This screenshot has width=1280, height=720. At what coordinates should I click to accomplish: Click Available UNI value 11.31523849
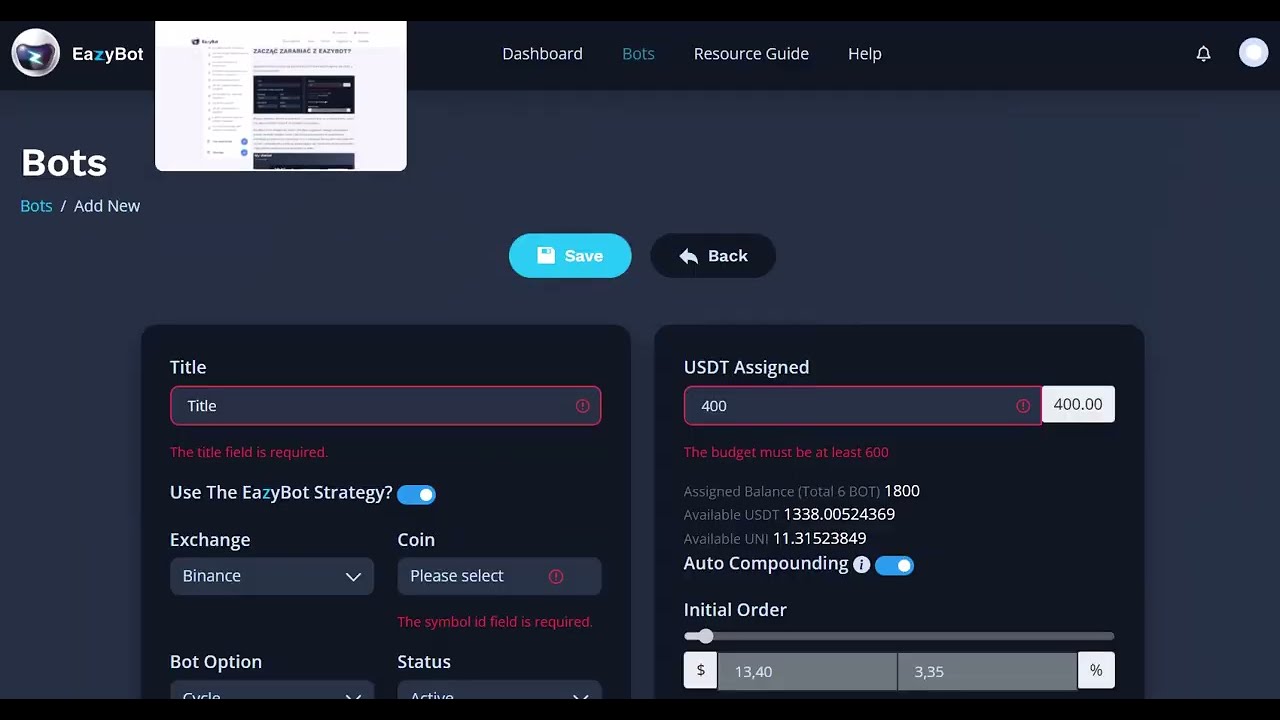pos(819,538)
